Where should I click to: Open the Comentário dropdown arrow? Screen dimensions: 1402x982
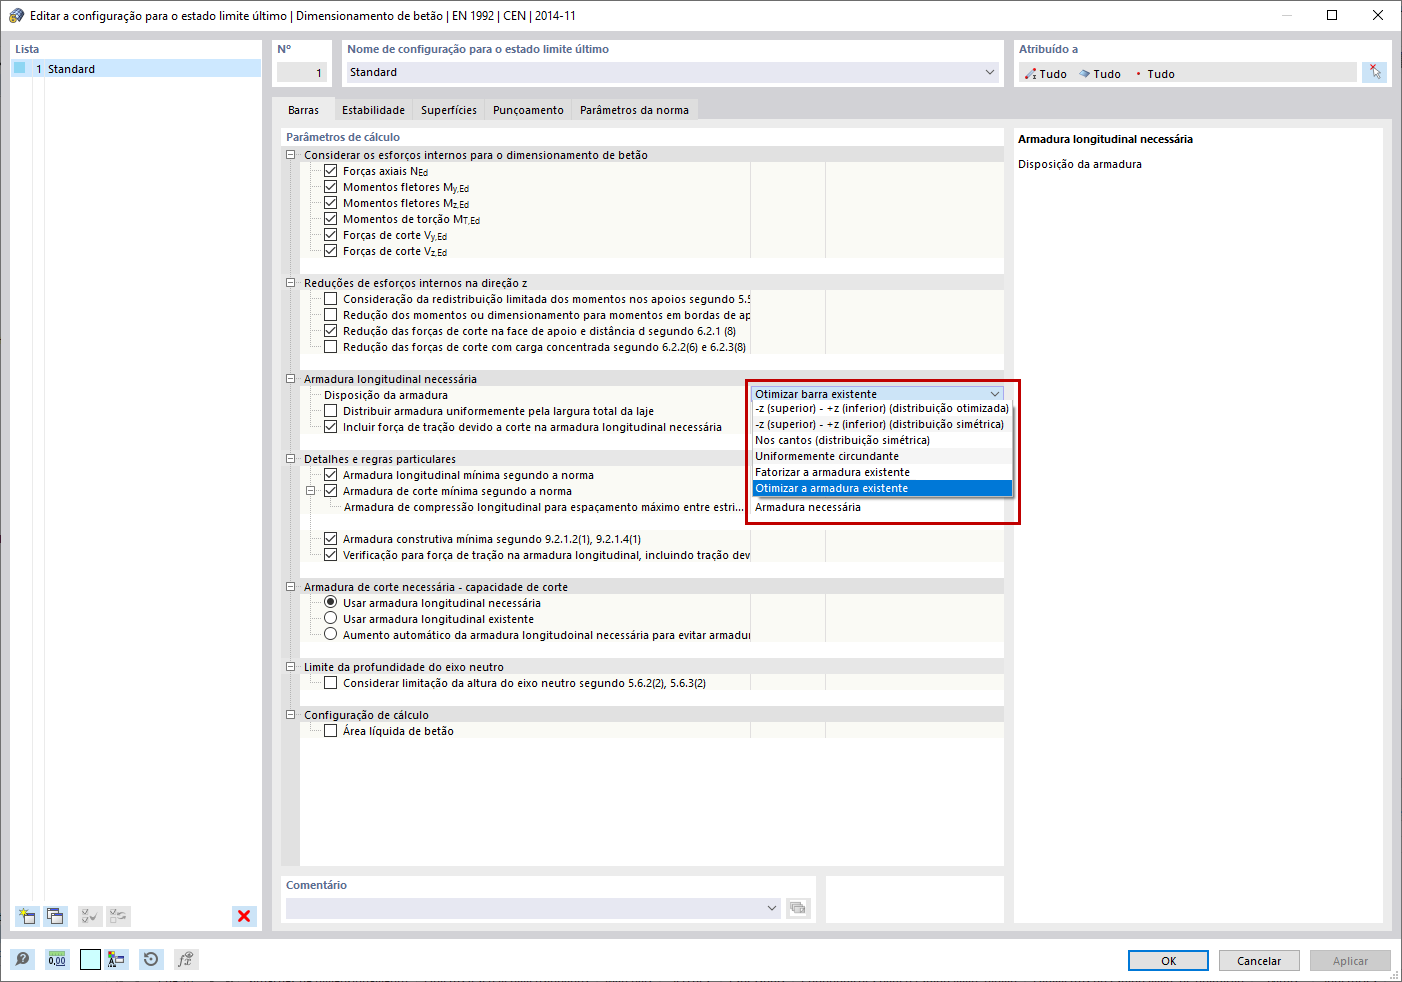coord(772,908)
